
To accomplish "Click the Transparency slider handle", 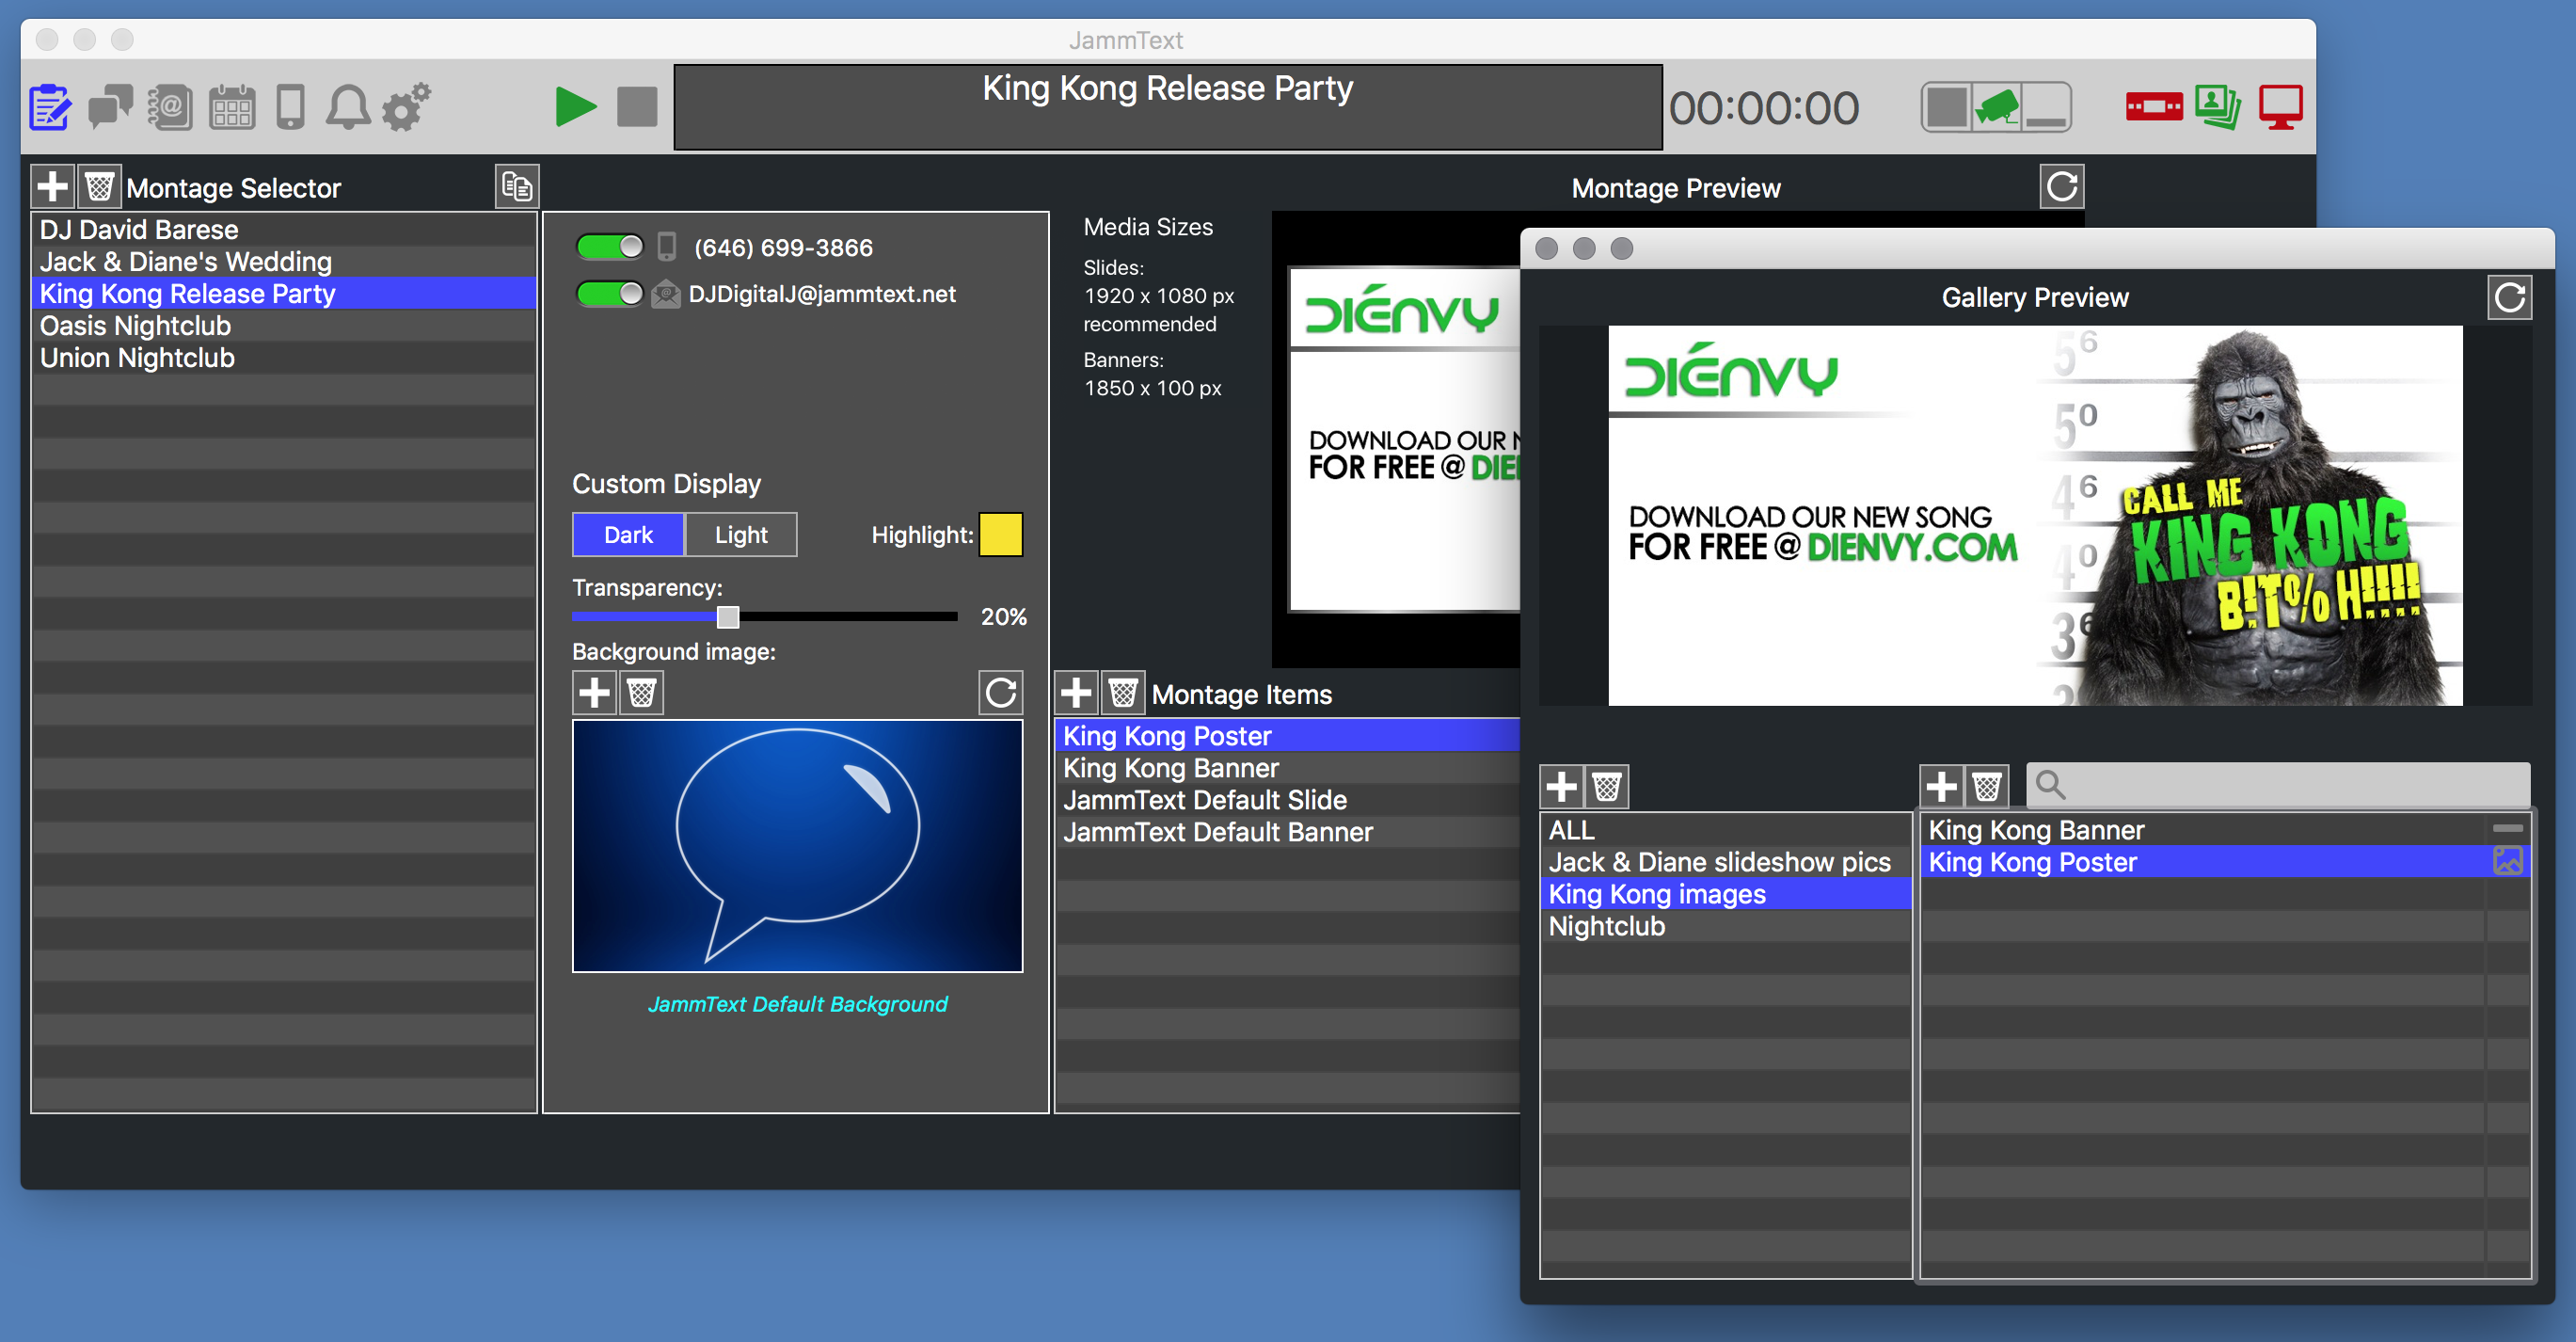I will point(728,617).
